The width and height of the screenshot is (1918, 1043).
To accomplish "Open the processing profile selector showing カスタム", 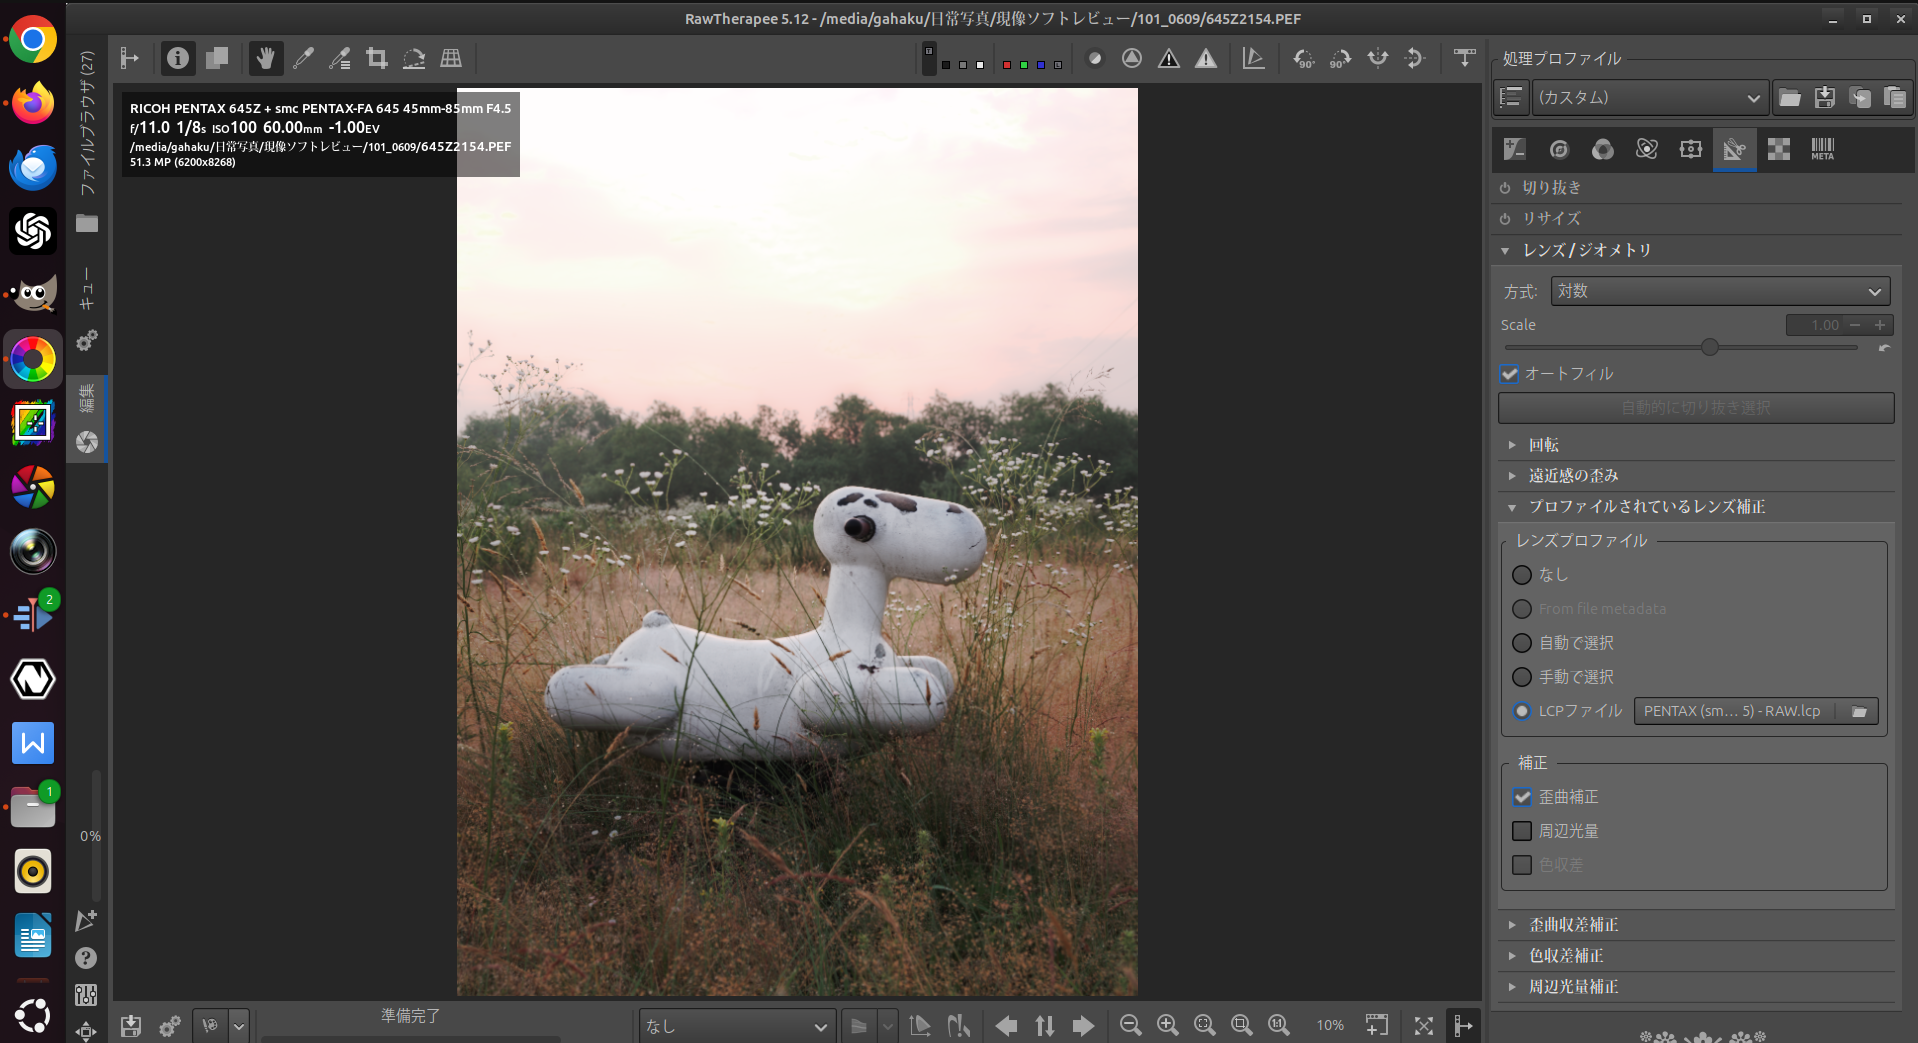I will click(x=1648, y=97).
